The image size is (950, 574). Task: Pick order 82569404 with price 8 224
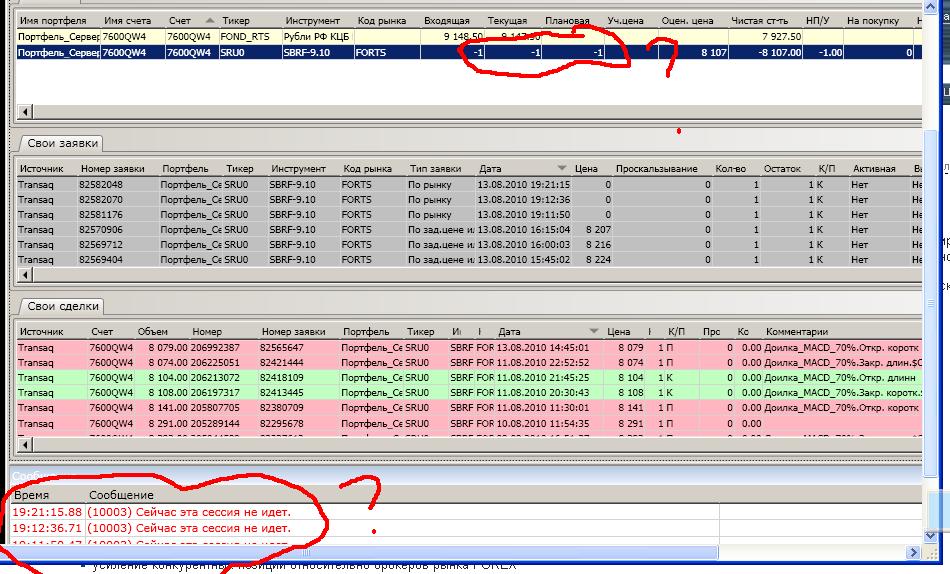point(300,260)
